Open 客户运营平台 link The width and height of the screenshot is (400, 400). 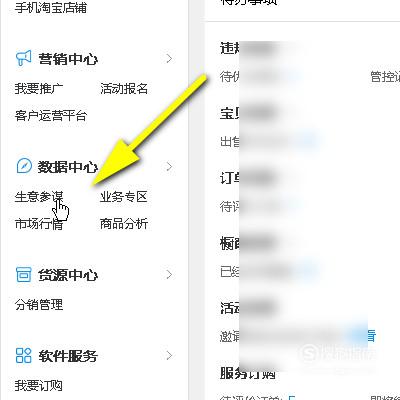[x=51, y=116]
